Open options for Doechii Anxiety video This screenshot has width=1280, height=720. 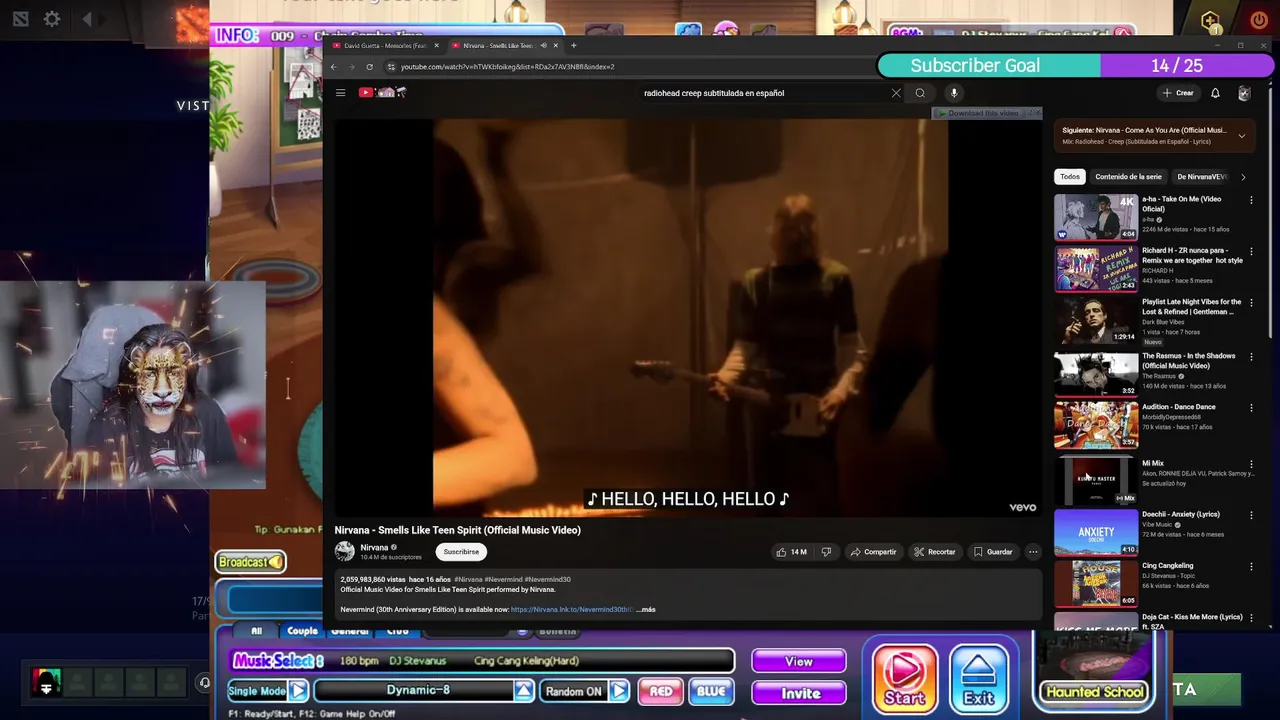tap(1251, 515)
